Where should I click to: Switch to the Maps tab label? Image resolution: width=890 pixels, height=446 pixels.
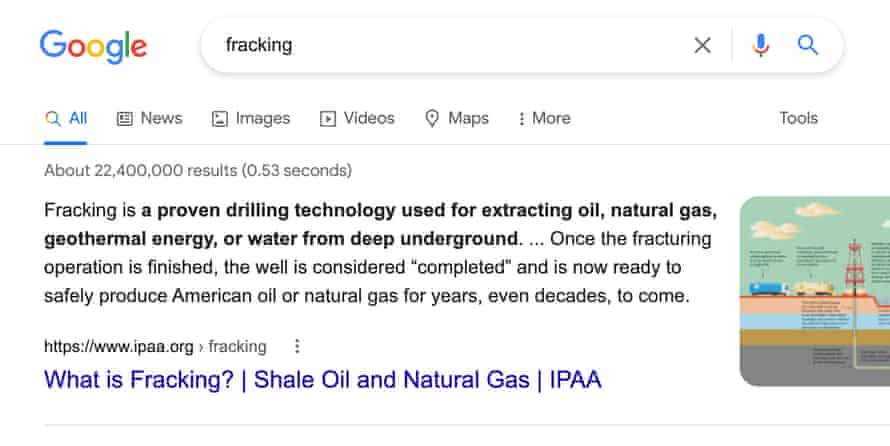(x=468, y=118)
